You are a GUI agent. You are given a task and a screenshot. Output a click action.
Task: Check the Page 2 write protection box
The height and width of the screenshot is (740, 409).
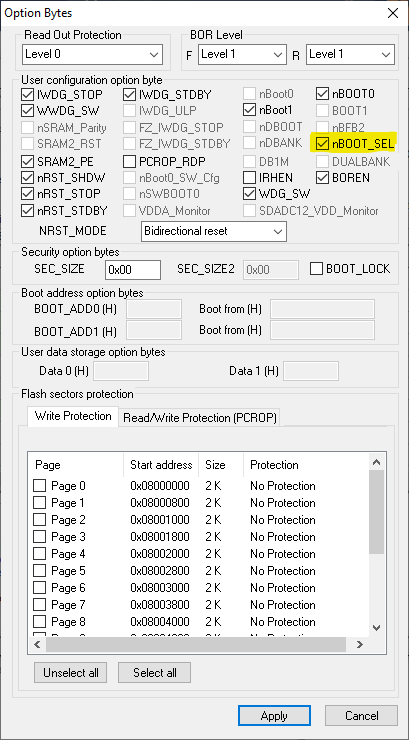click(x=40, y=520)
